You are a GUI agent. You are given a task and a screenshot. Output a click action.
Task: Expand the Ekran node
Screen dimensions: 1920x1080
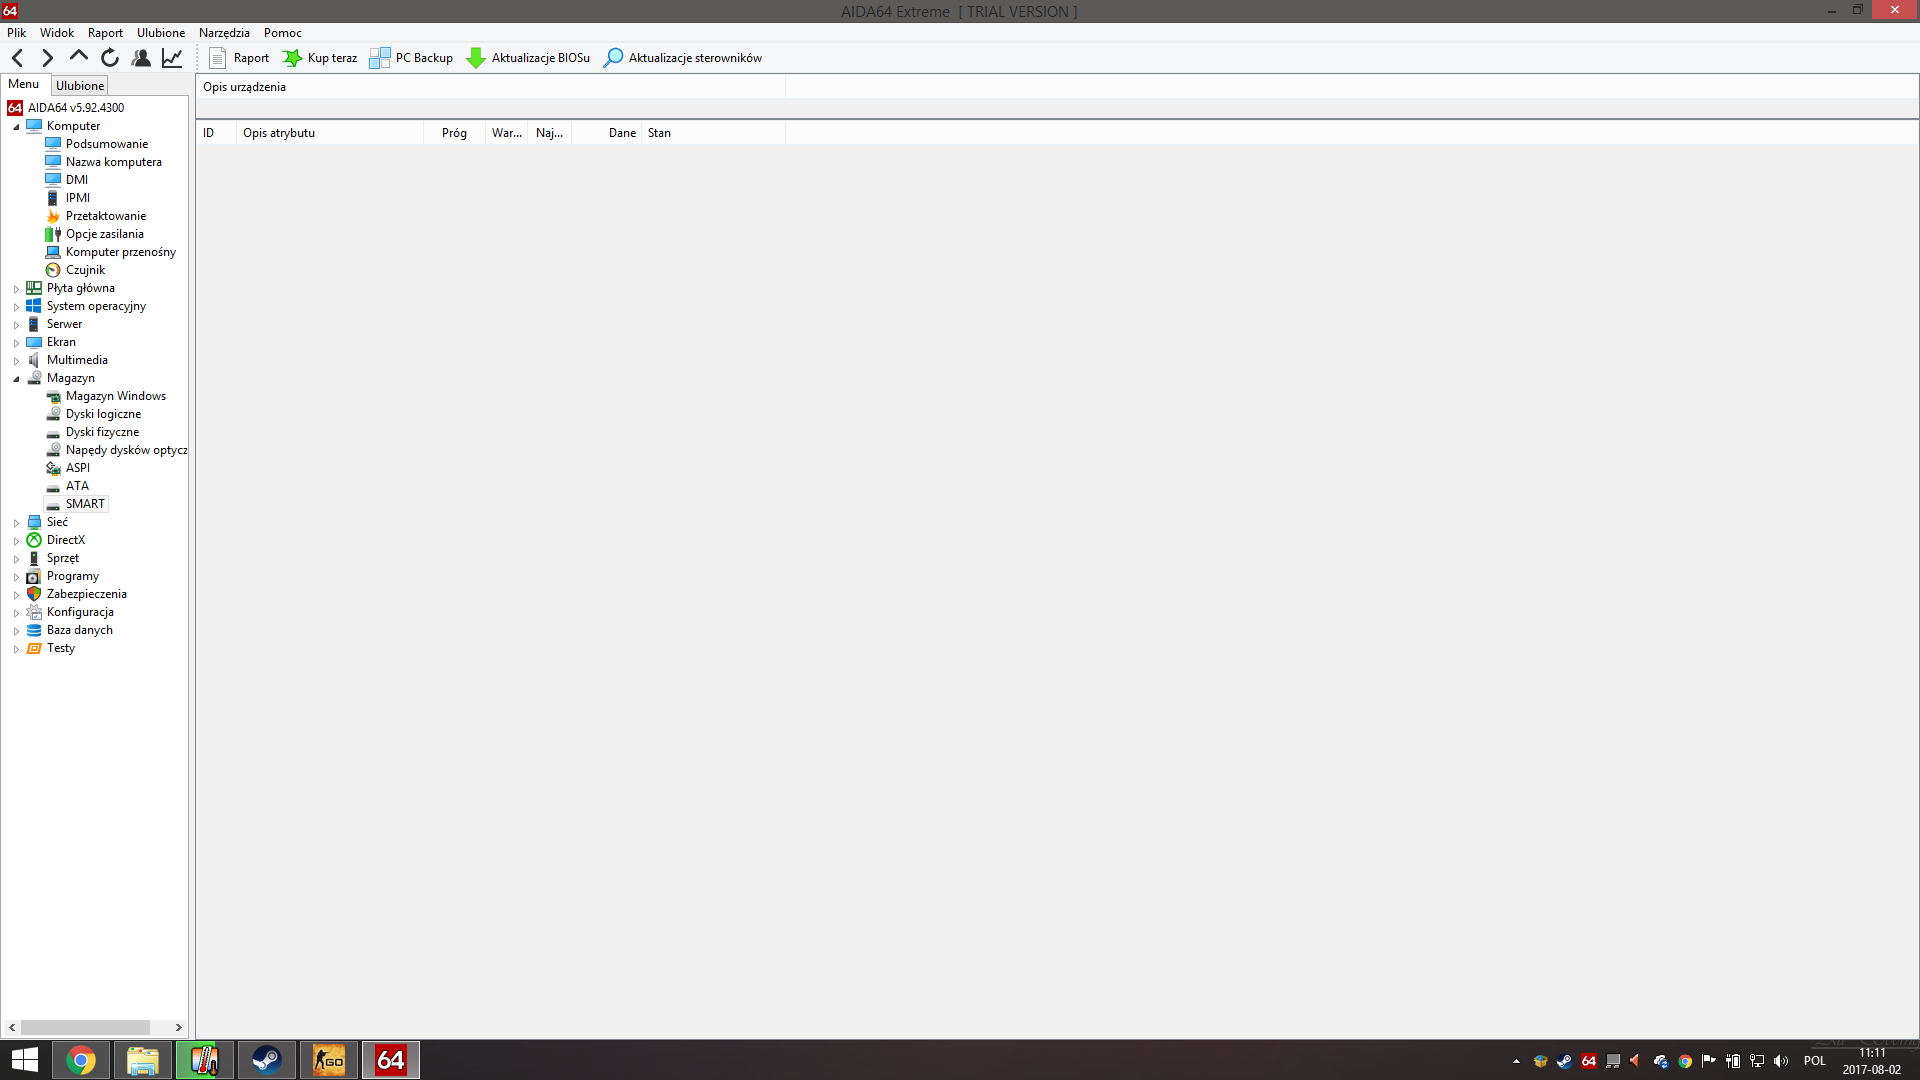(x=16, y=343)
